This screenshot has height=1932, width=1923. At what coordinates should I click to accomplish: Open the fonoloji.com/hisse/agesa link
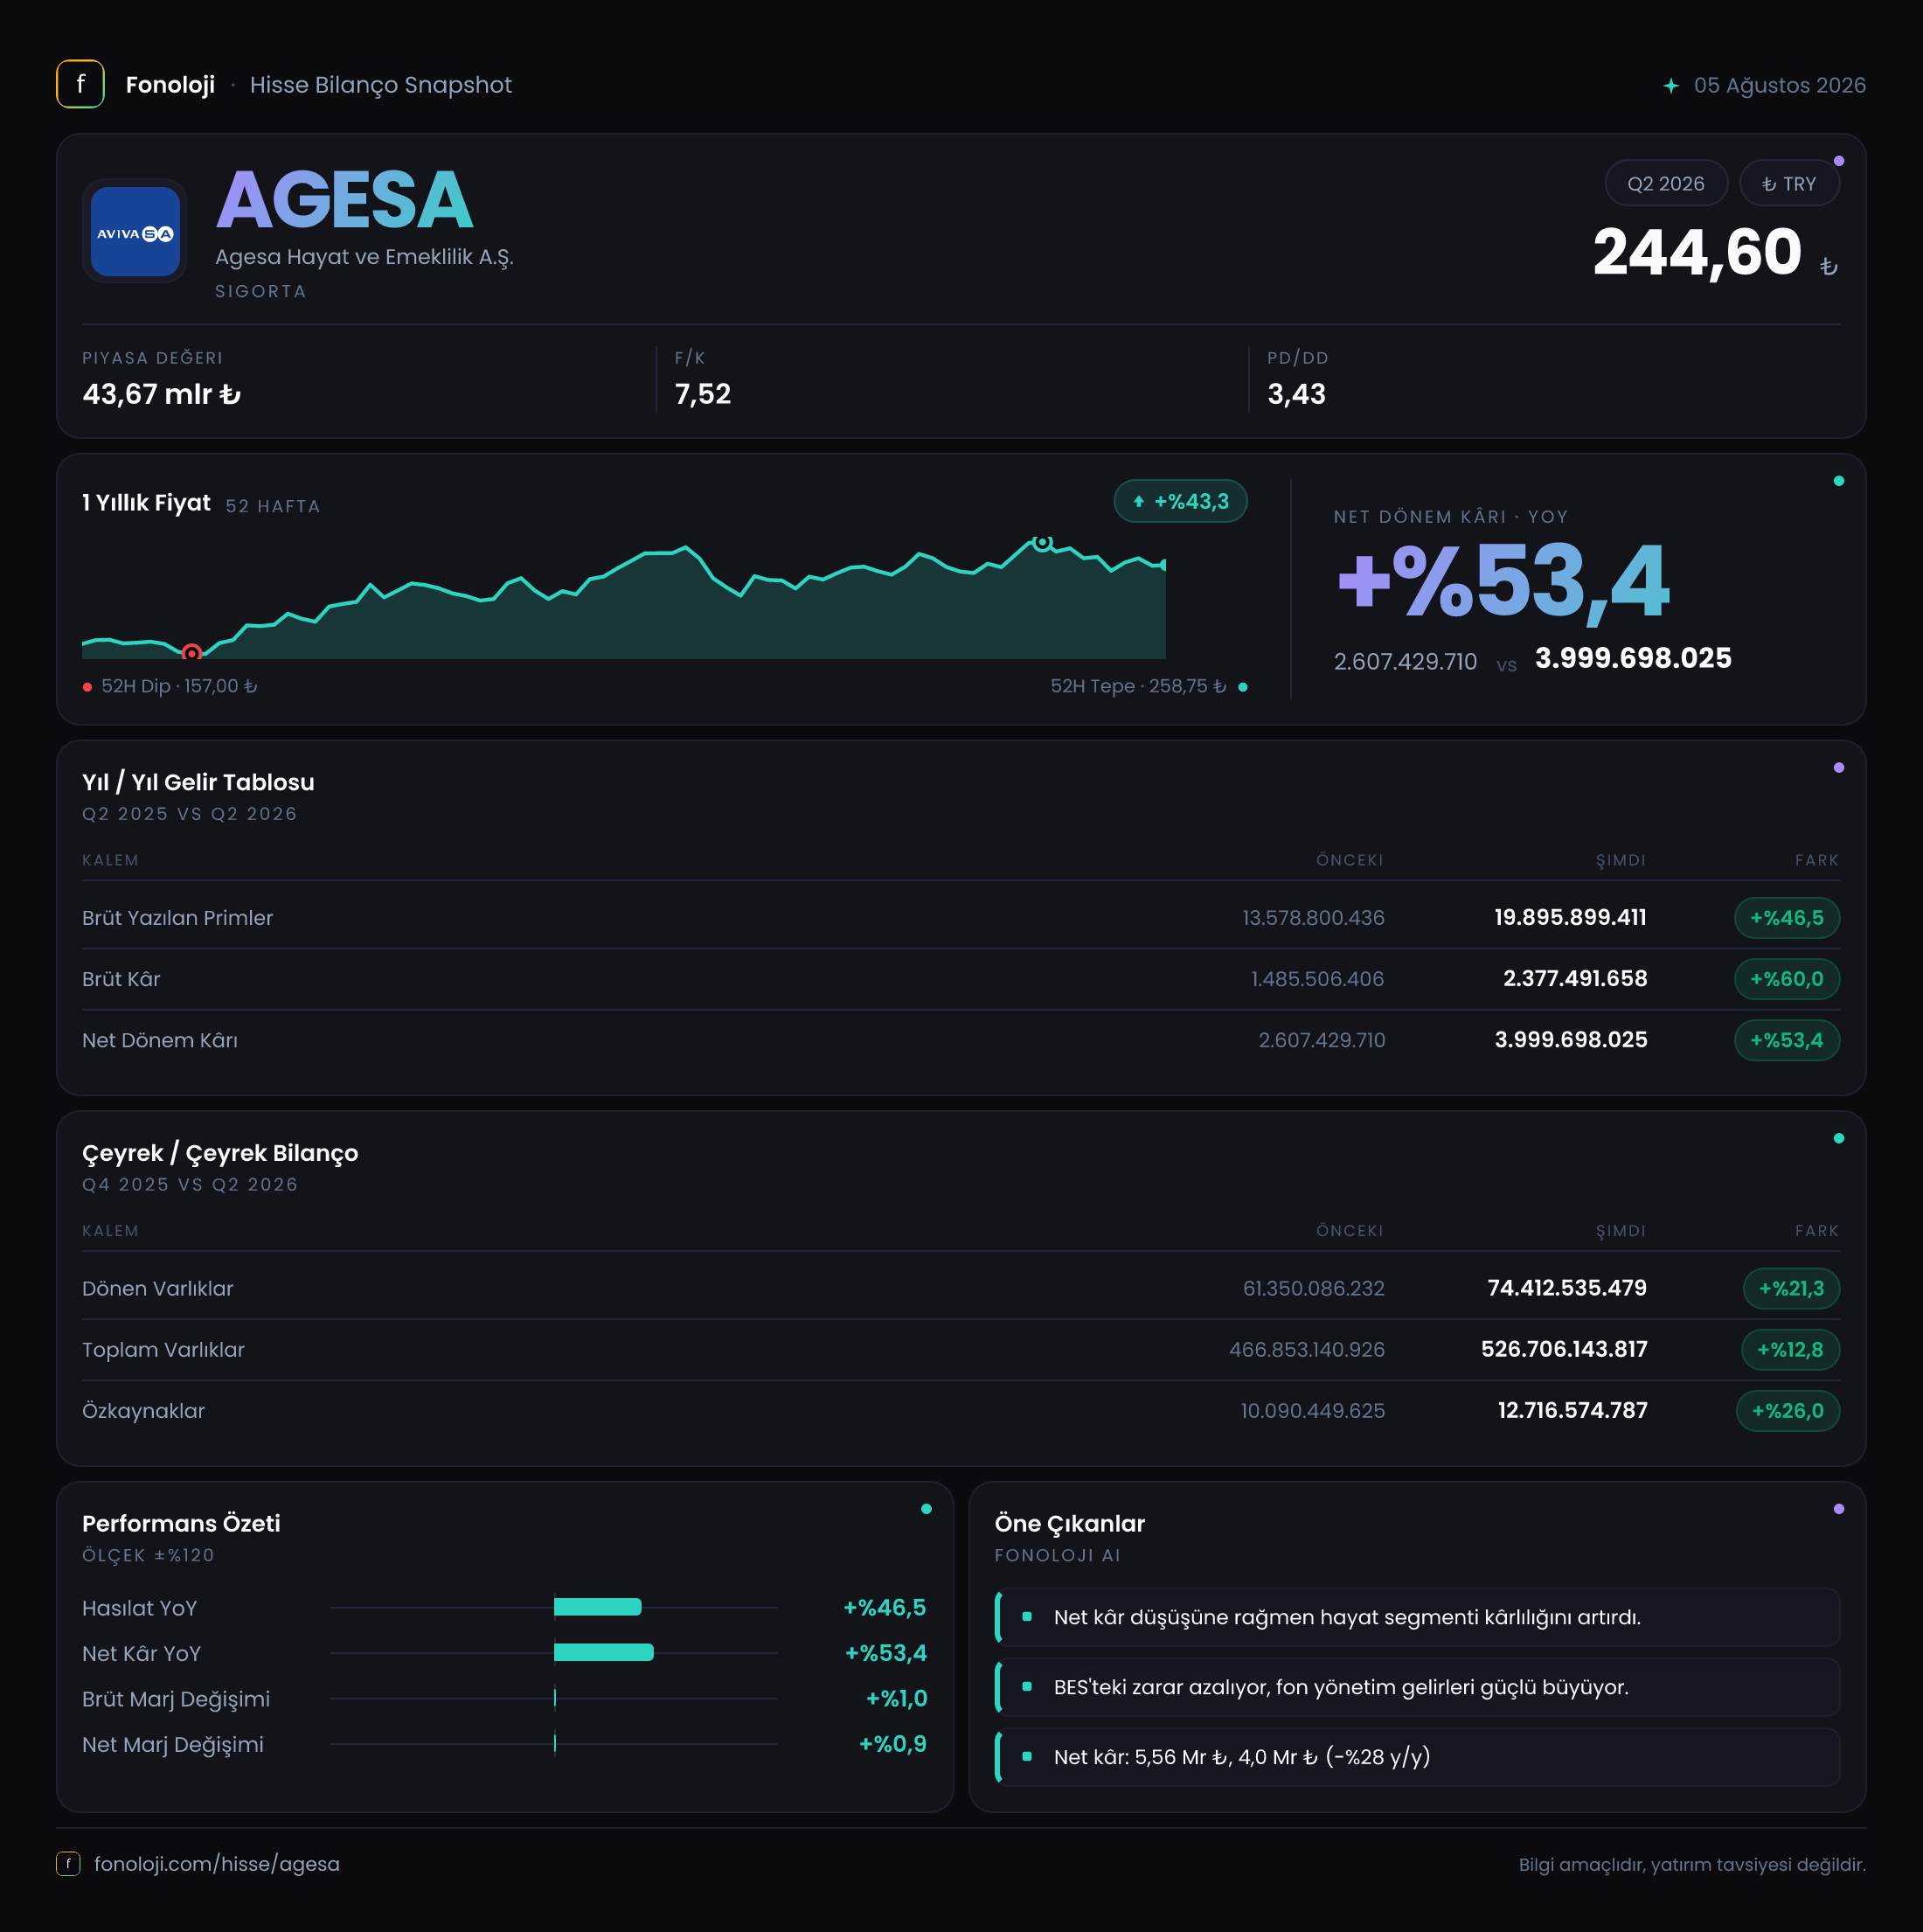[x=217, y=1863]
